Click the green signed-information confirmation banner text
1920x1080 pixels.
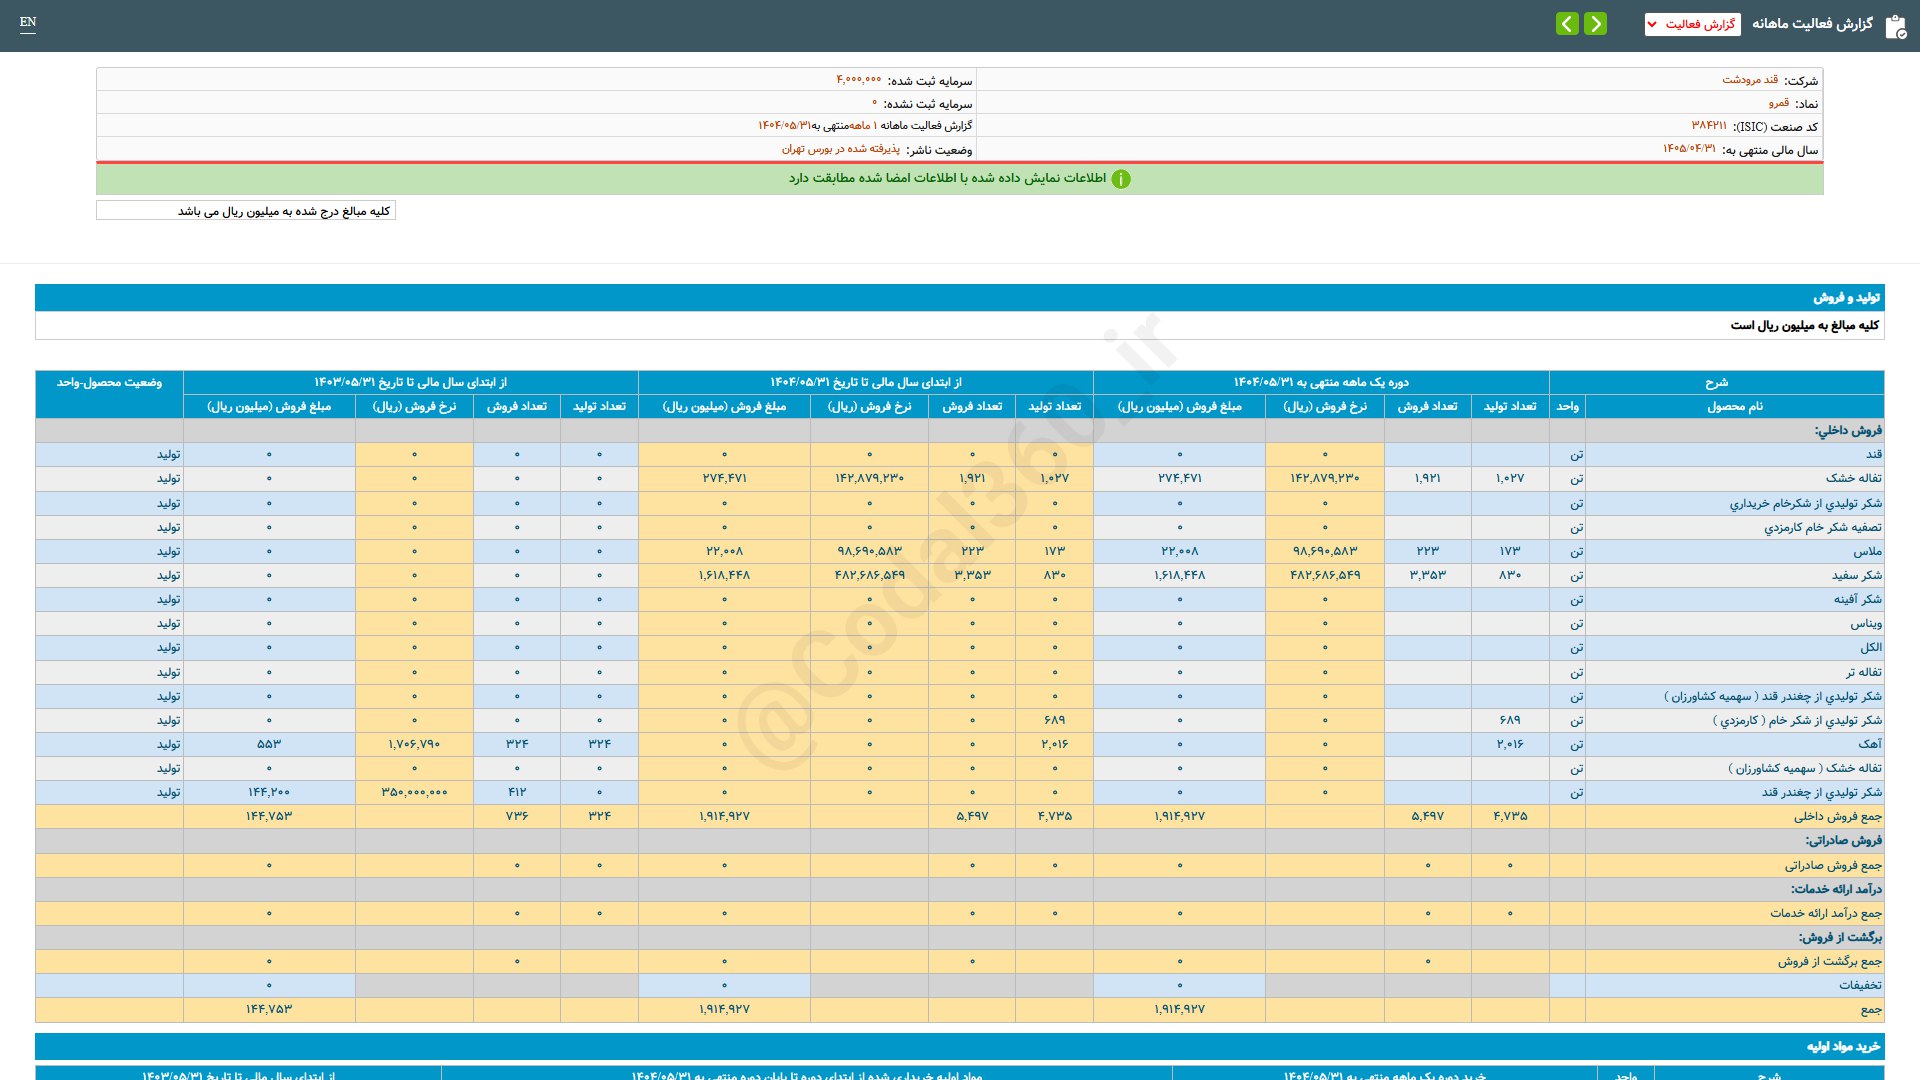point(947,178)
